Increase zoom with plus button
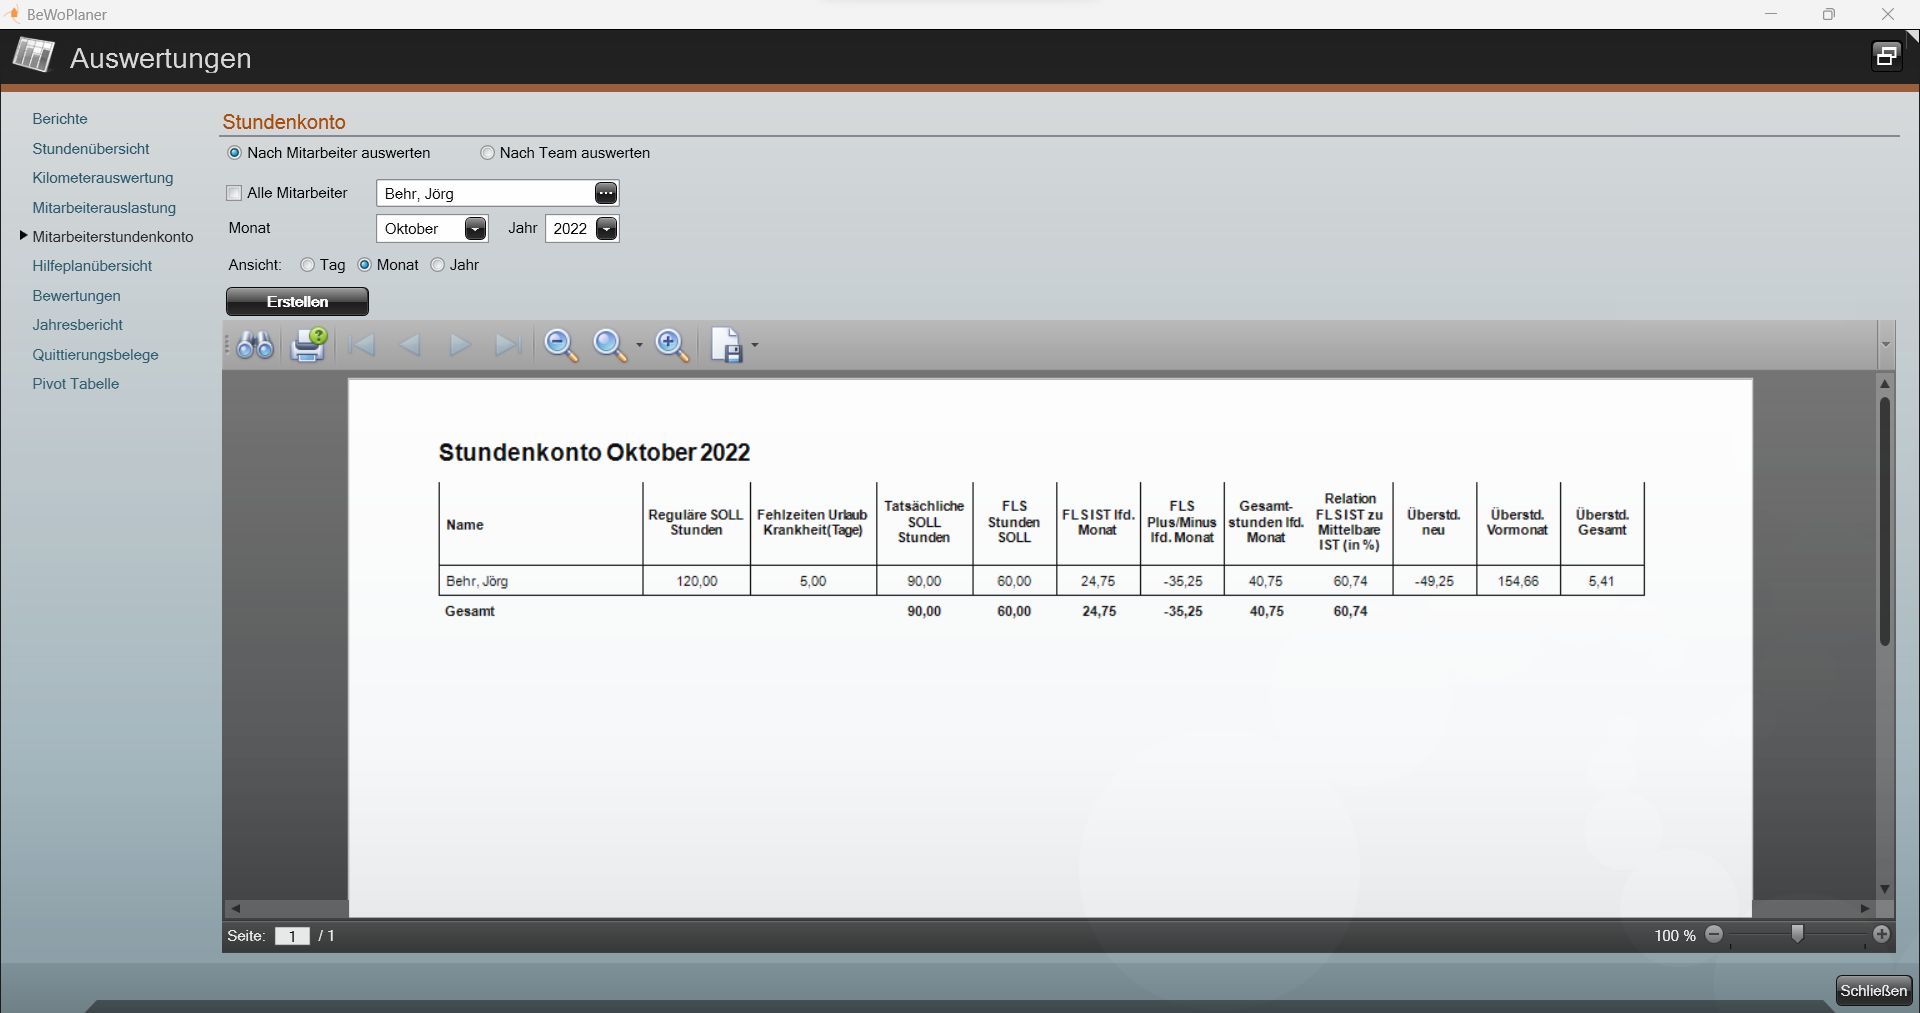This screenshot has width=1920, height=1013. [x=1882, y=935]
